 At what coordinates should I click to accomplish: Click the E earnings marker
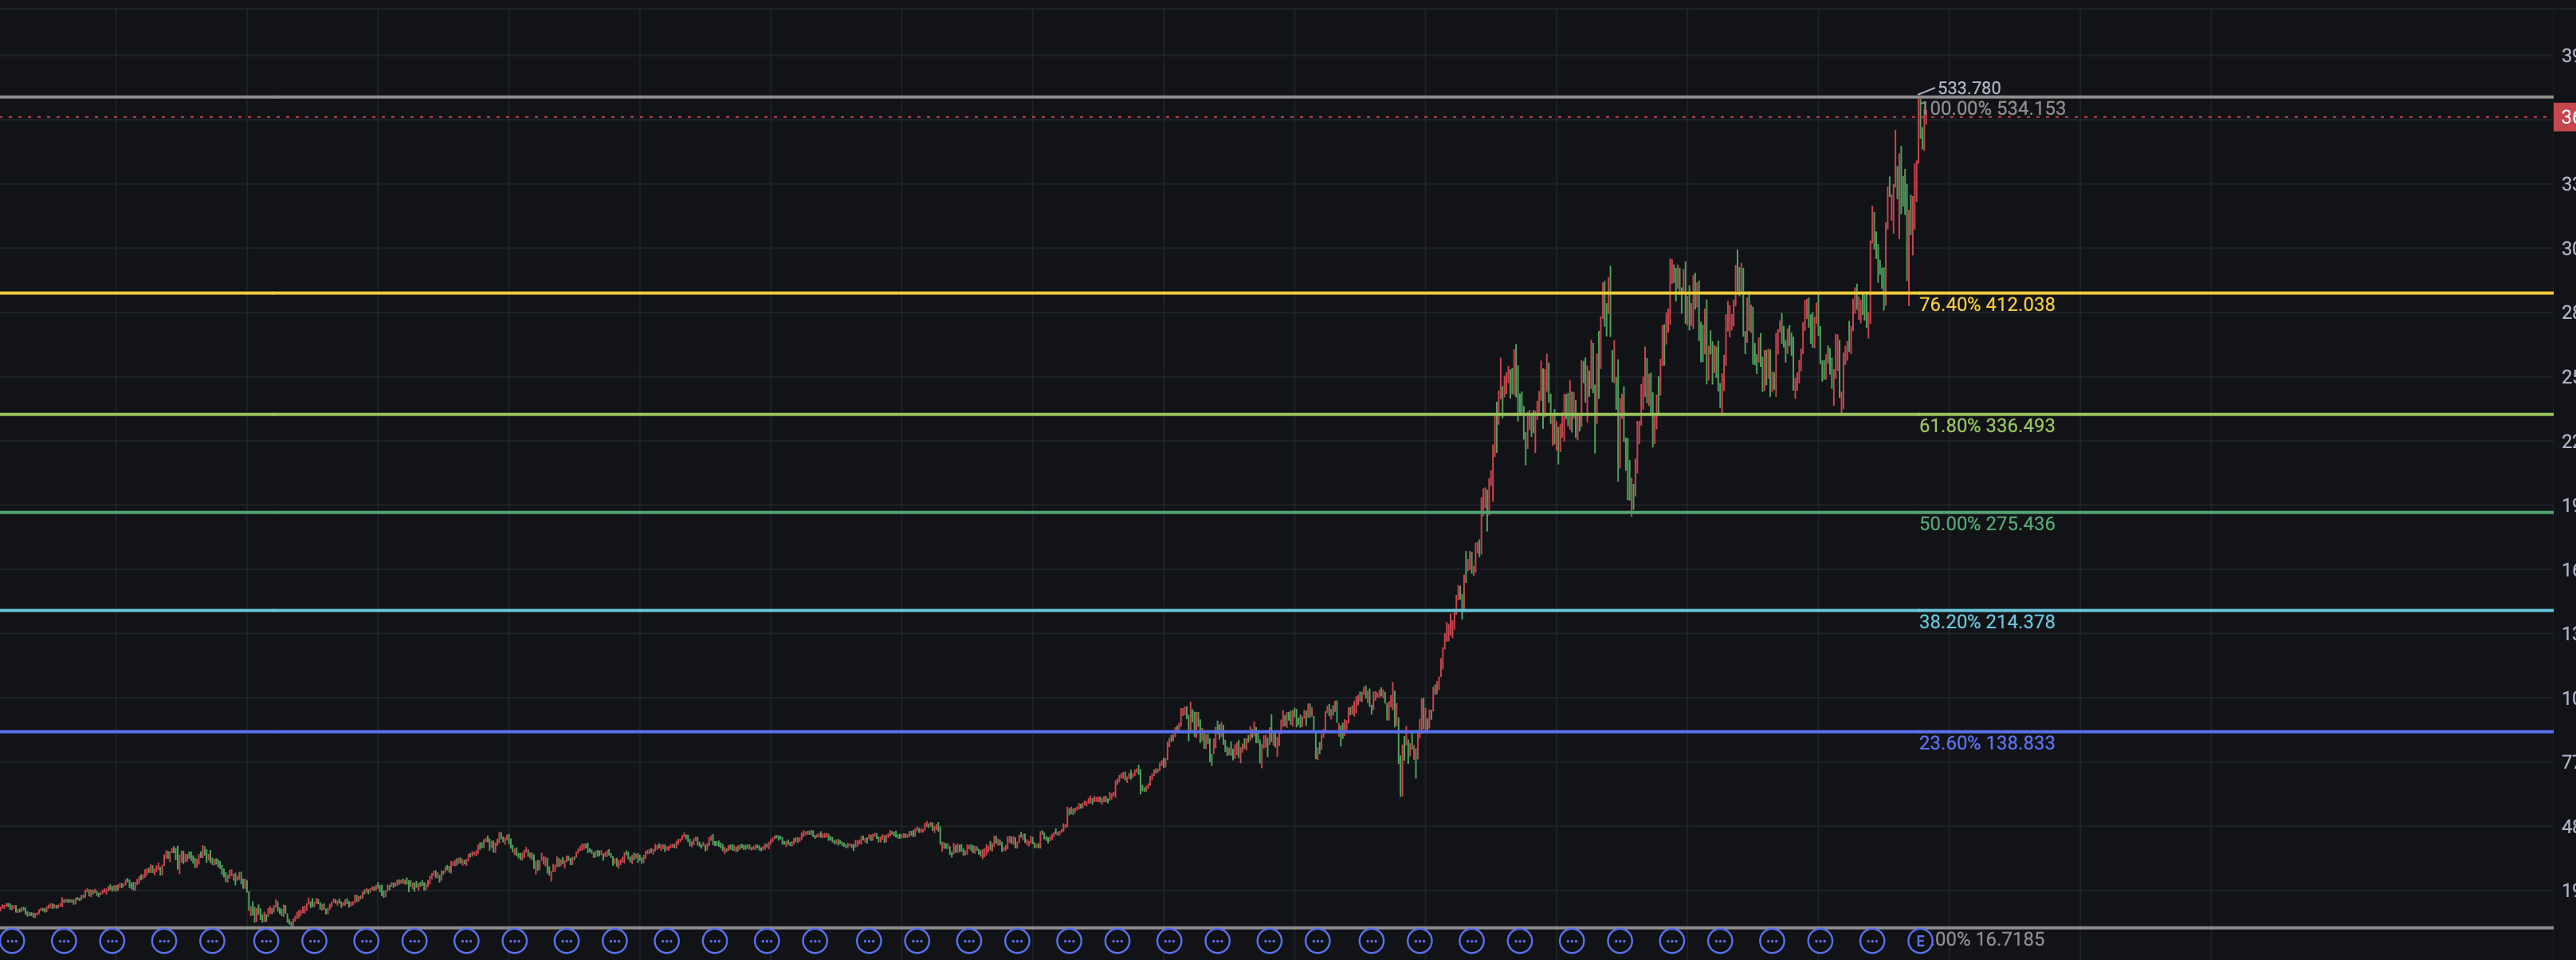click(1919, 941)
